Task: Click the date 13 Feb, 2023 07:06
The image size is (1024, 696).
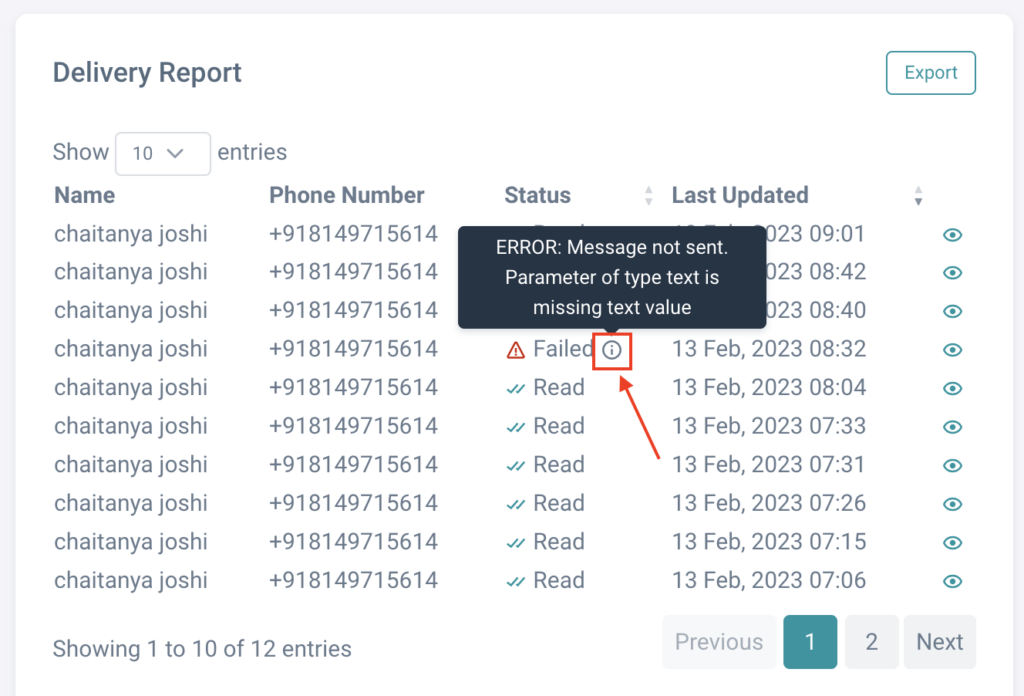Action: [x=769, y=580]
